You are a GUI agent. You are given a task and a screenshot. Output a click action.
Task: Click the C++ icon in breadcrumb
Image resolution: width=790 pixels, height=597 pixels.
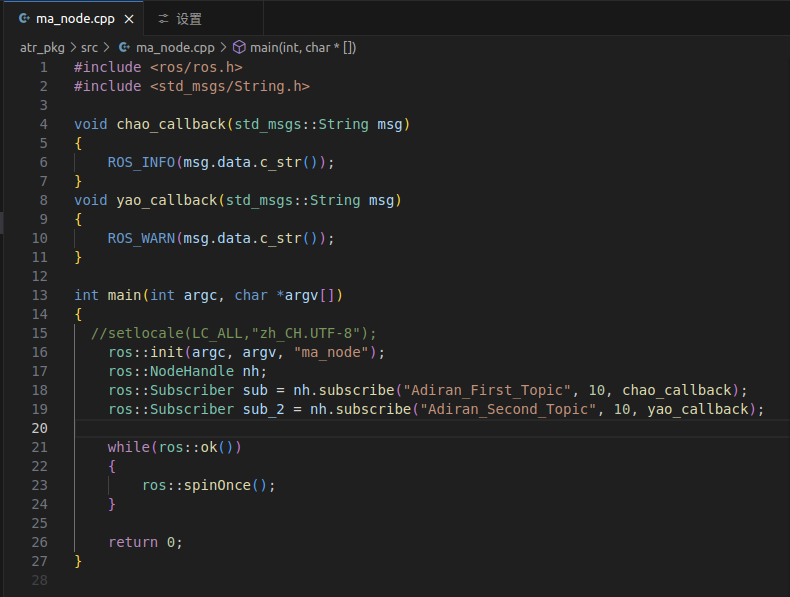tap(123, 47)
